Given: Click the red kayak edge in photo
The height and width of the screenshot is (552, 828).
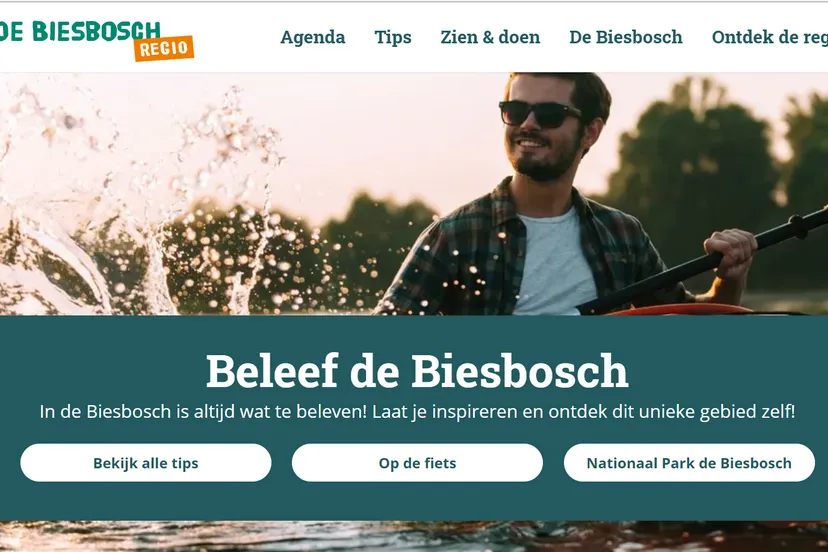Looking at the screenshot, I should [681, 310].
